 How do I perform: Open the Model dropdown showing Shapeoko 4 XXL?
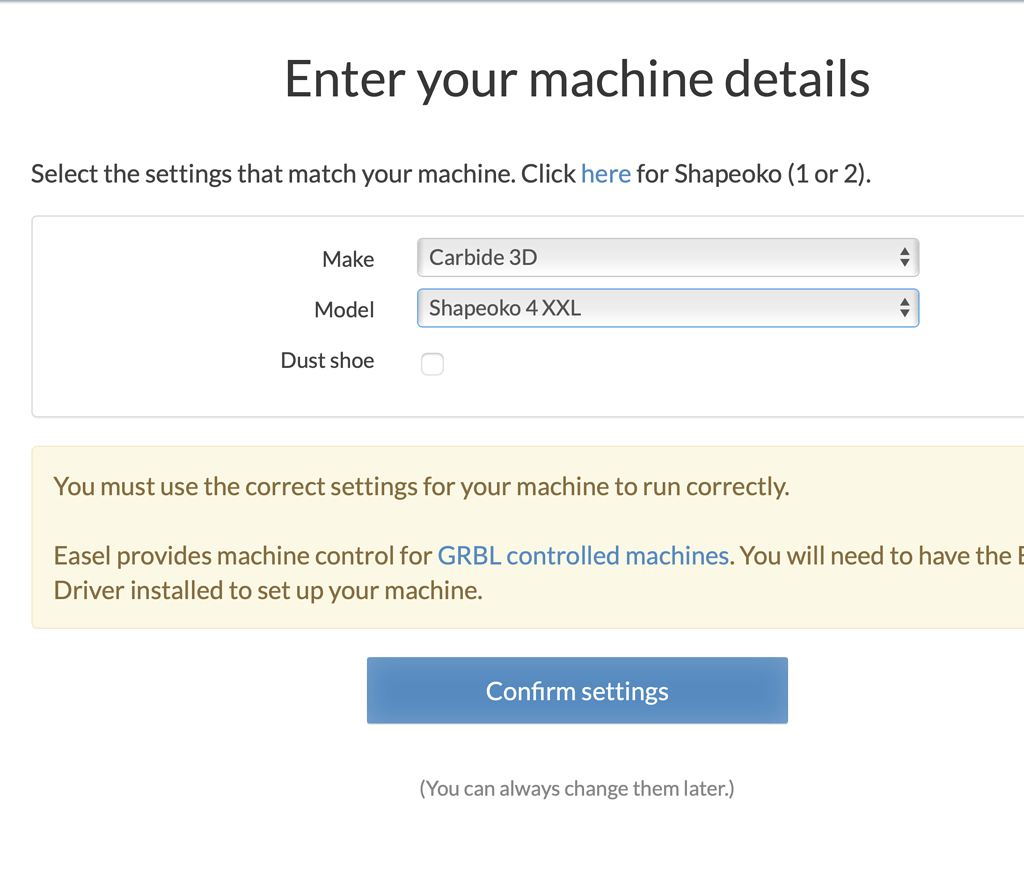[668, 308]
